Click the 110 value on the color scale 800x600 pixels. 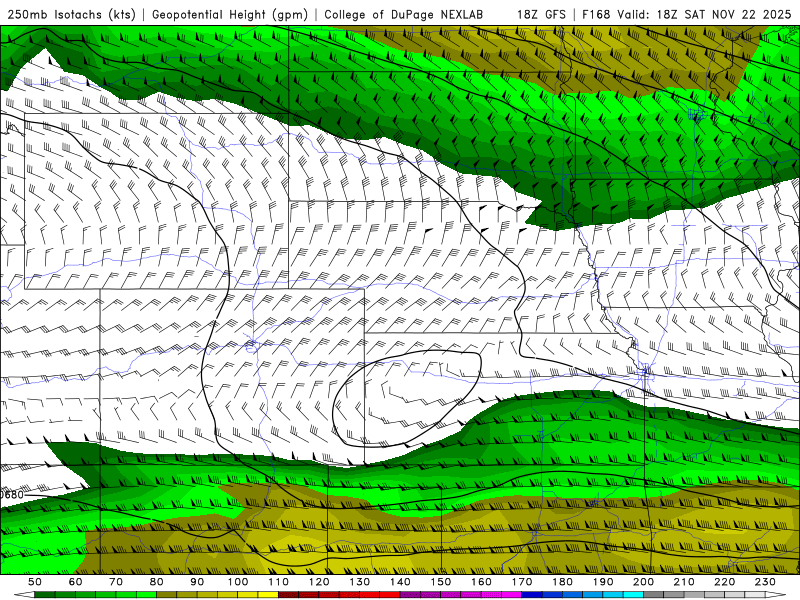pyautogui.click(x=279, y=582)
